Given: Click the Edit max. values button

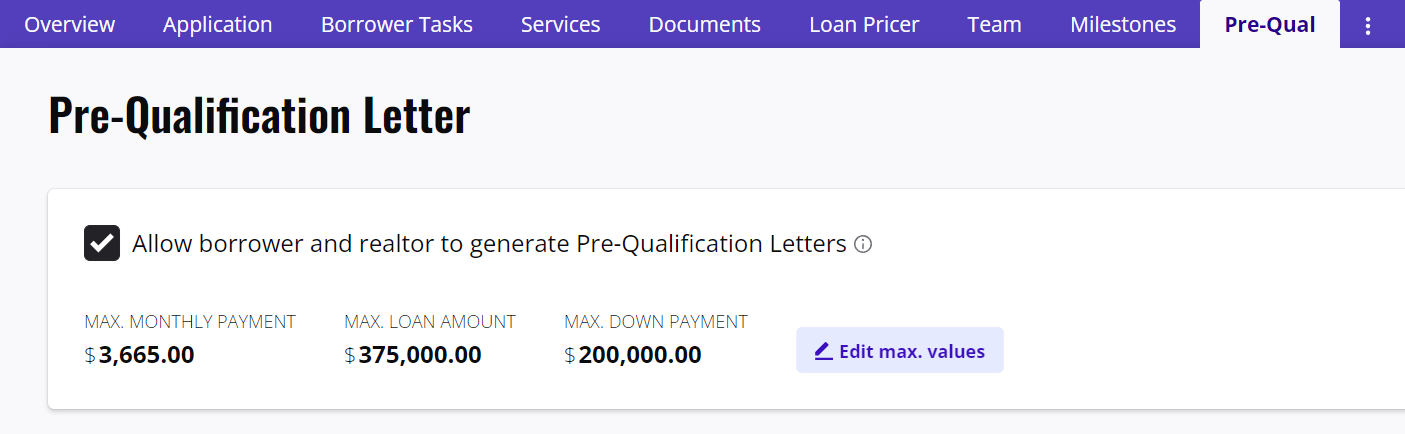Looking at the screenshot, I should click(899, 351).
